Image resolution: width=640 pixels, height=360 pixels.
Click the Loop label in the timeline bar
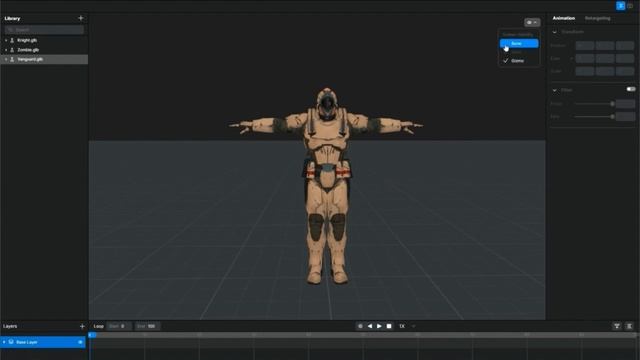click(98, 326)
